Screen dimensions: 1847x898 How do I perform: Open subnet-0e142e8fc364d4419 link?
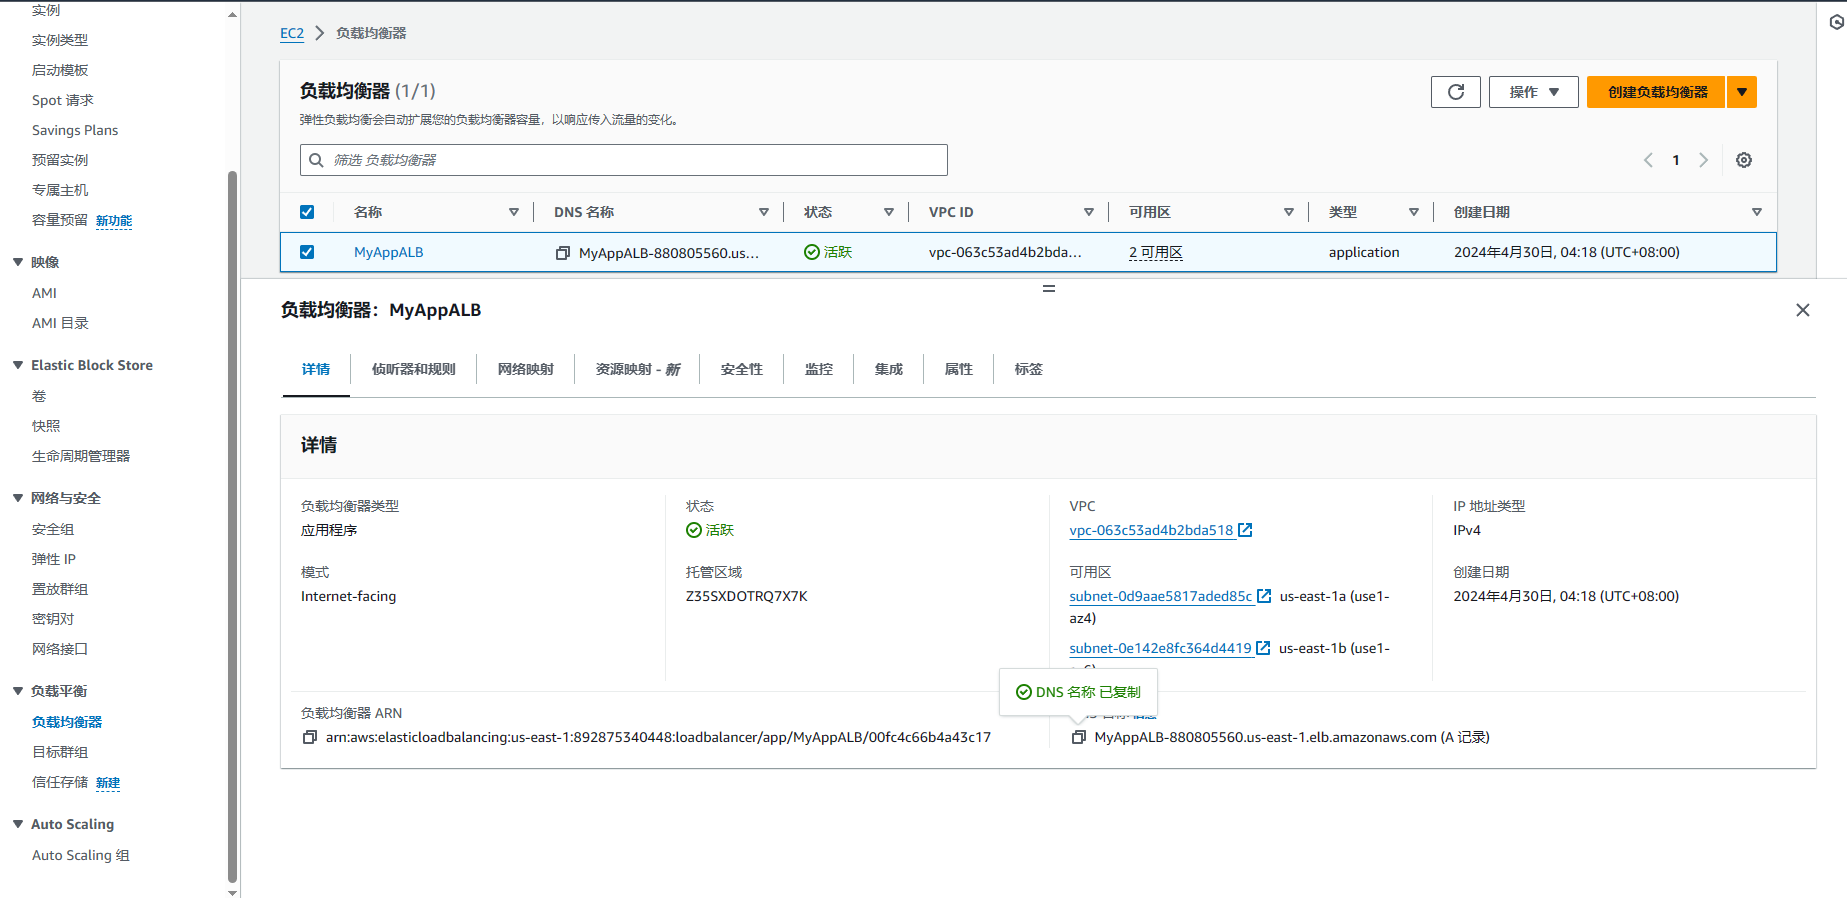pos(1160,648)
